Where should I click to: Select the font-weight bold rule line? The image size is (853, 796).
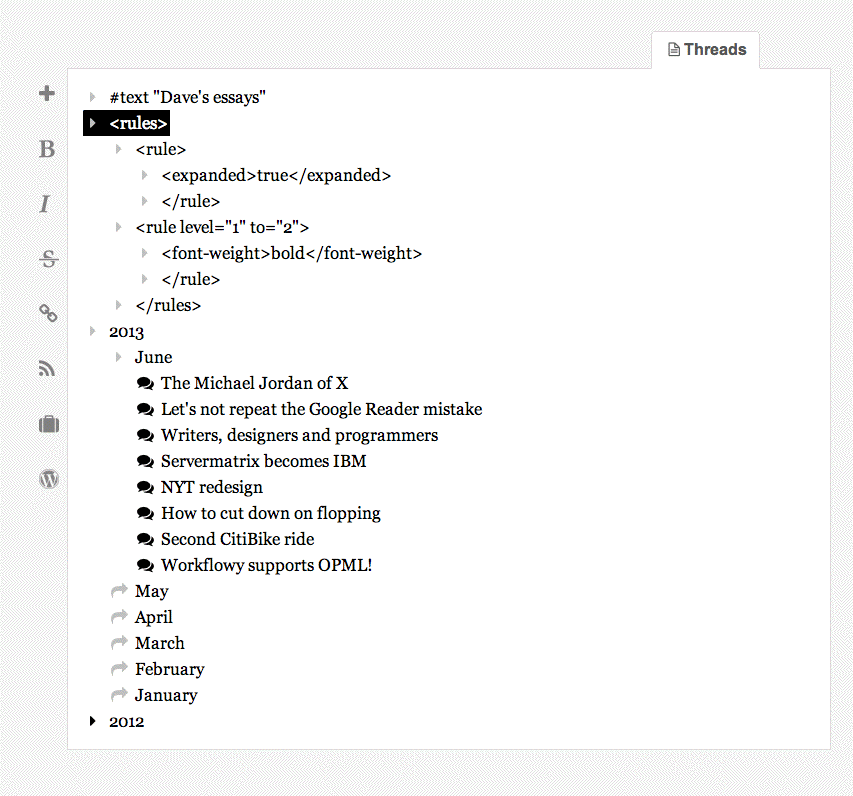(291, 253)
